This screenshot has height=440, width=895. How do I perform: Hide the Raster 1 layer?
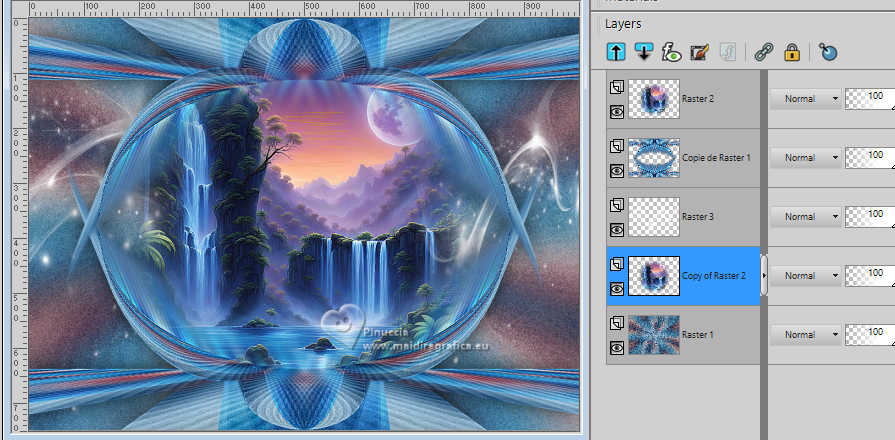[616, 348]
